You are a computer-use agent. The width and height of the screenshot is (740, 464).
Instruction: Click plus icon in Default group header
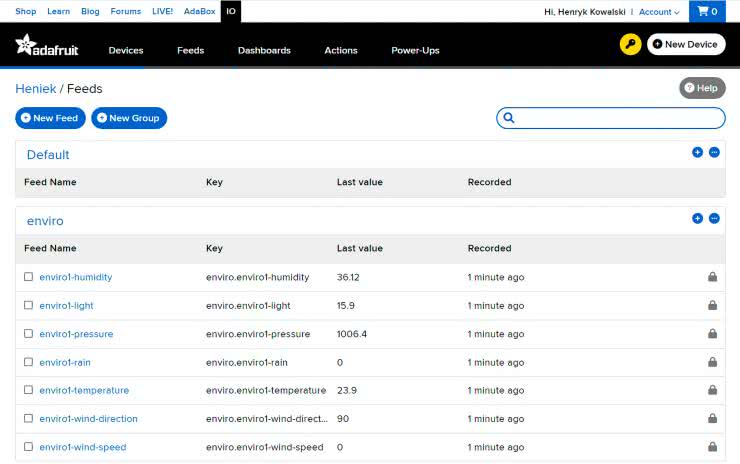(697, 152)
